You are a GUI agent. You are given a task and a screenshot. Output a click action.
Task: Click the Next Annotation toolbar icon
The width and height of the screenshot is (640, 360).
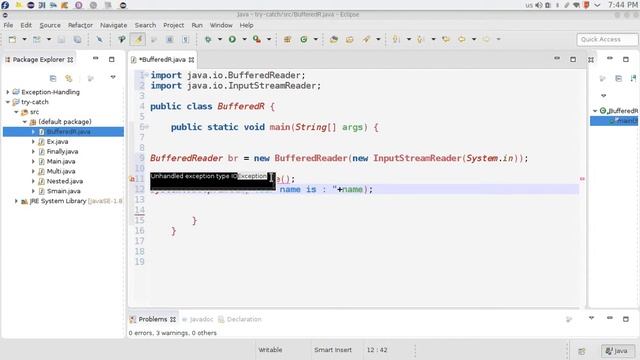[x=396, y=39]
